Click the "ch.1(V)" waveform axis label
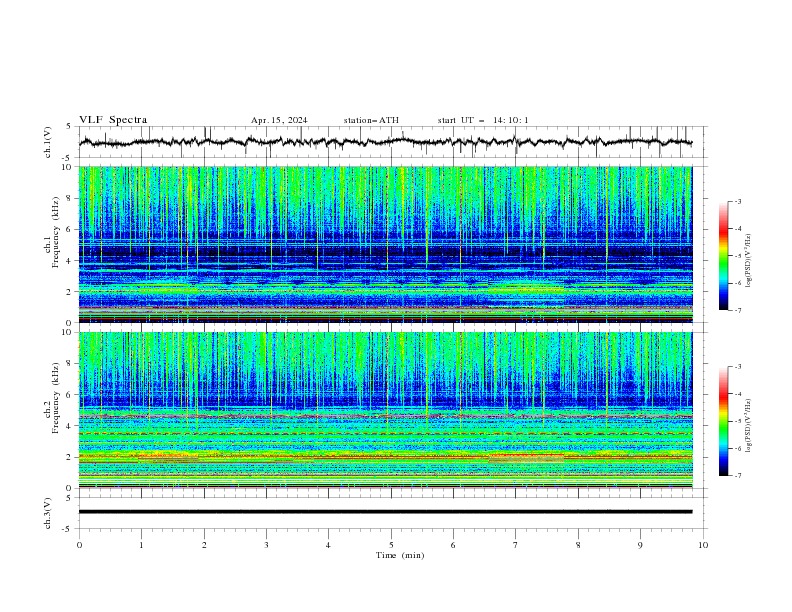 click(48, 142)
